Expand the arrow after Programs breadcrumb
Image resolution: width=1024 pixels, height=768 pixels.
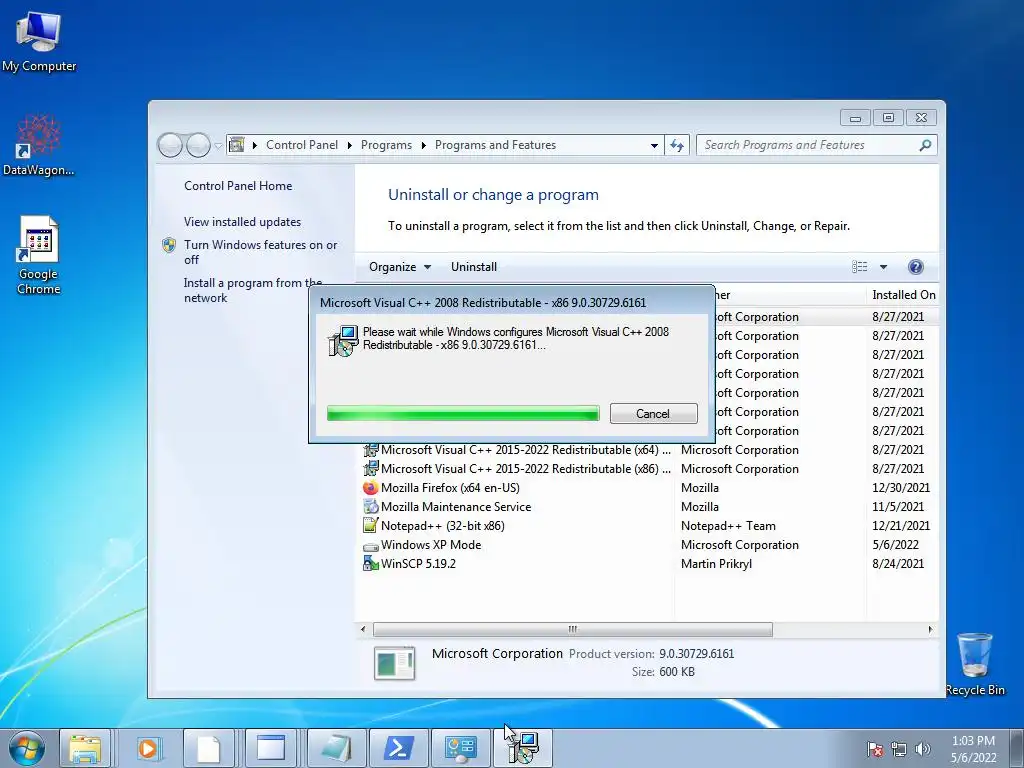click(x=423, y=145)
